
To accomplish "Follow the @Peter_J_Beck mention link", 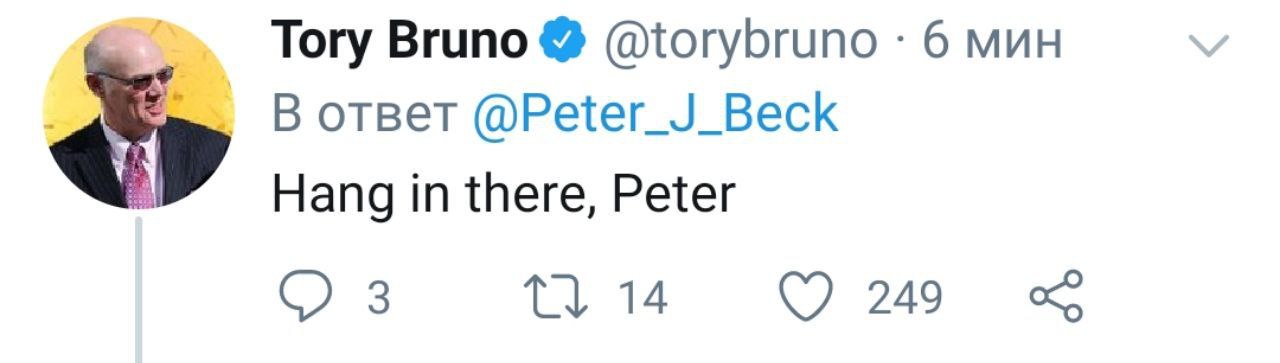I will click(654, 117).
